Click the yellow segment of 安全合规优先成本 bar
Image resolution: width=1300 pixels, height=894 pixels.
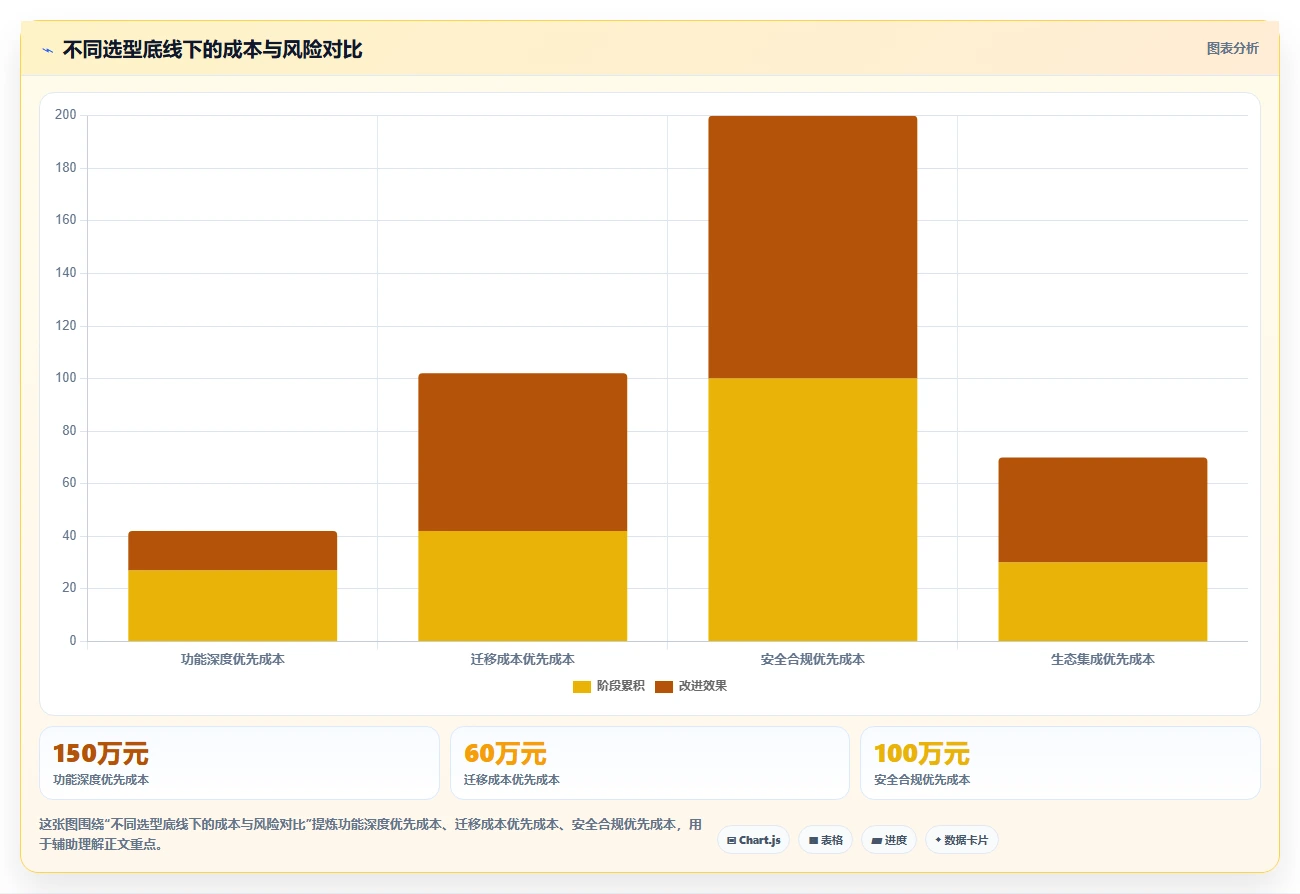tap(812, 509)
